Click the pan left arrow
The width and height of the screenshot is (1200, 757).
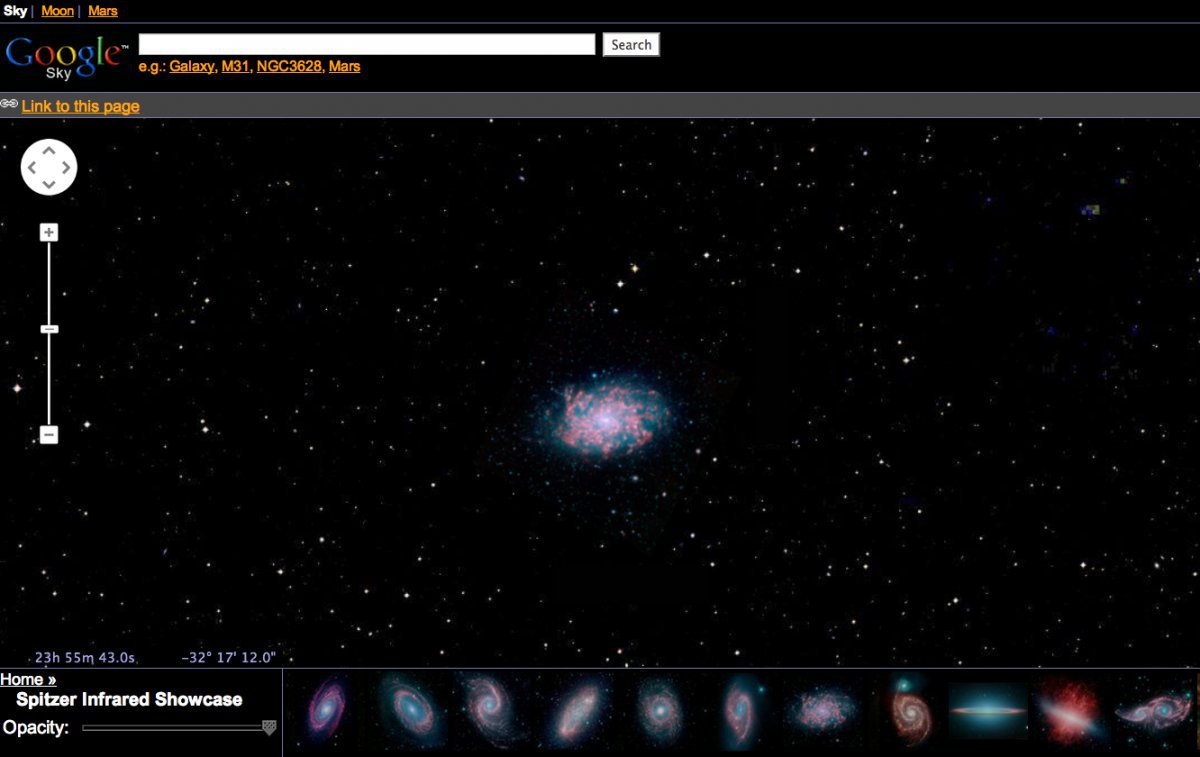coord(32,168)
